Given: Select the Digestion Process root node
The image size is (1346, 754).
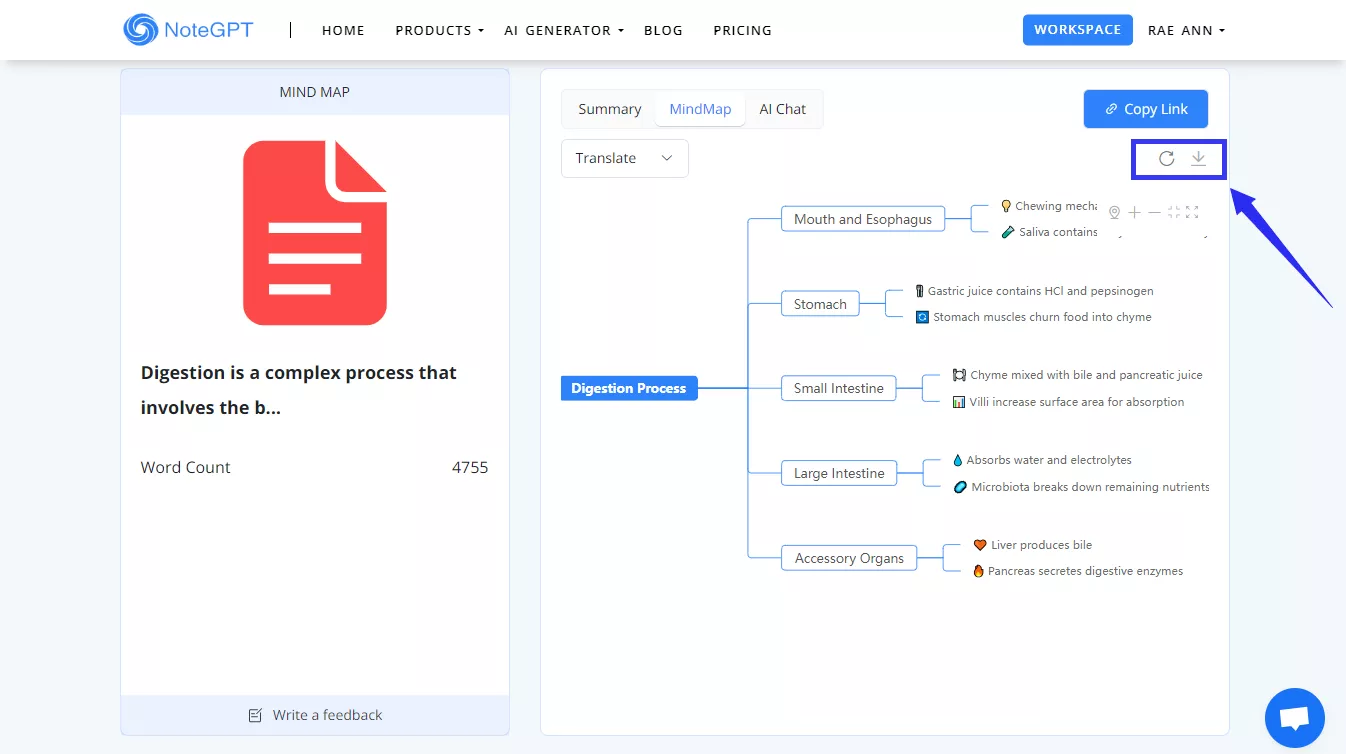Looking at the screenshot, I should pos(628,388).
